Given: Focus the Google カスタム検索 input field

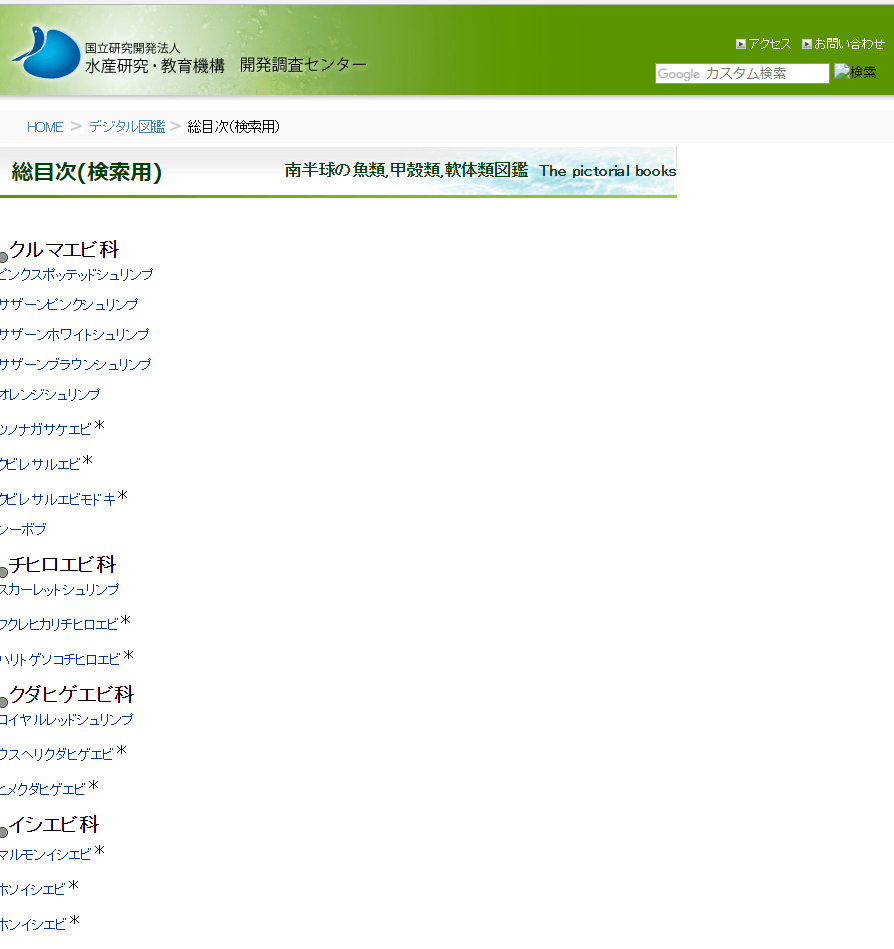Looking at the screenshot, I should (x=742, y=74).
